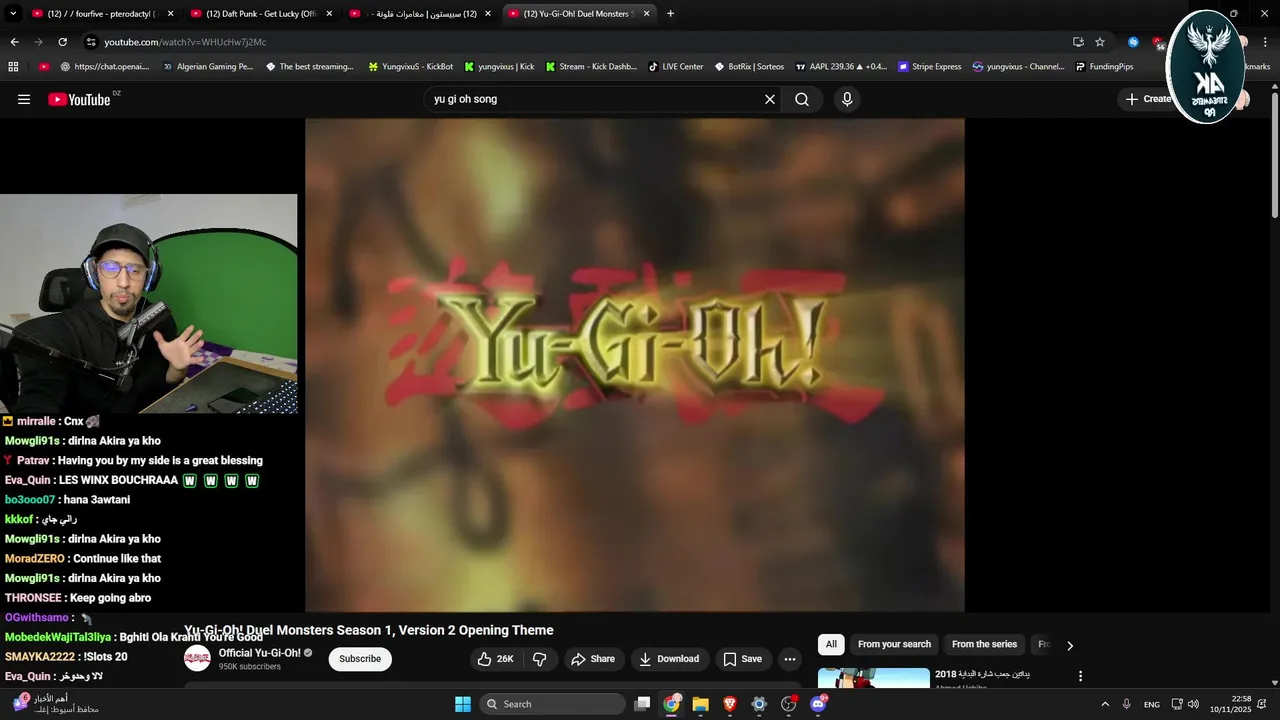The width and height of the screenshot is (1280, 720).
Task: Share the Yu-Gi-Oh video
Action: (x=593, y=659)
